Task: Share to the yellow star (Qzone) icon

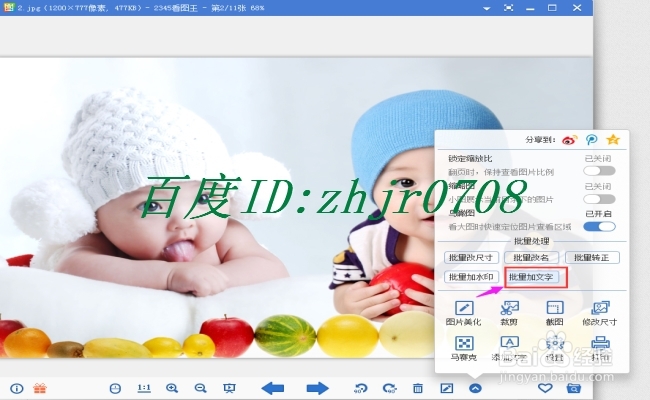Action: (613, 140)
